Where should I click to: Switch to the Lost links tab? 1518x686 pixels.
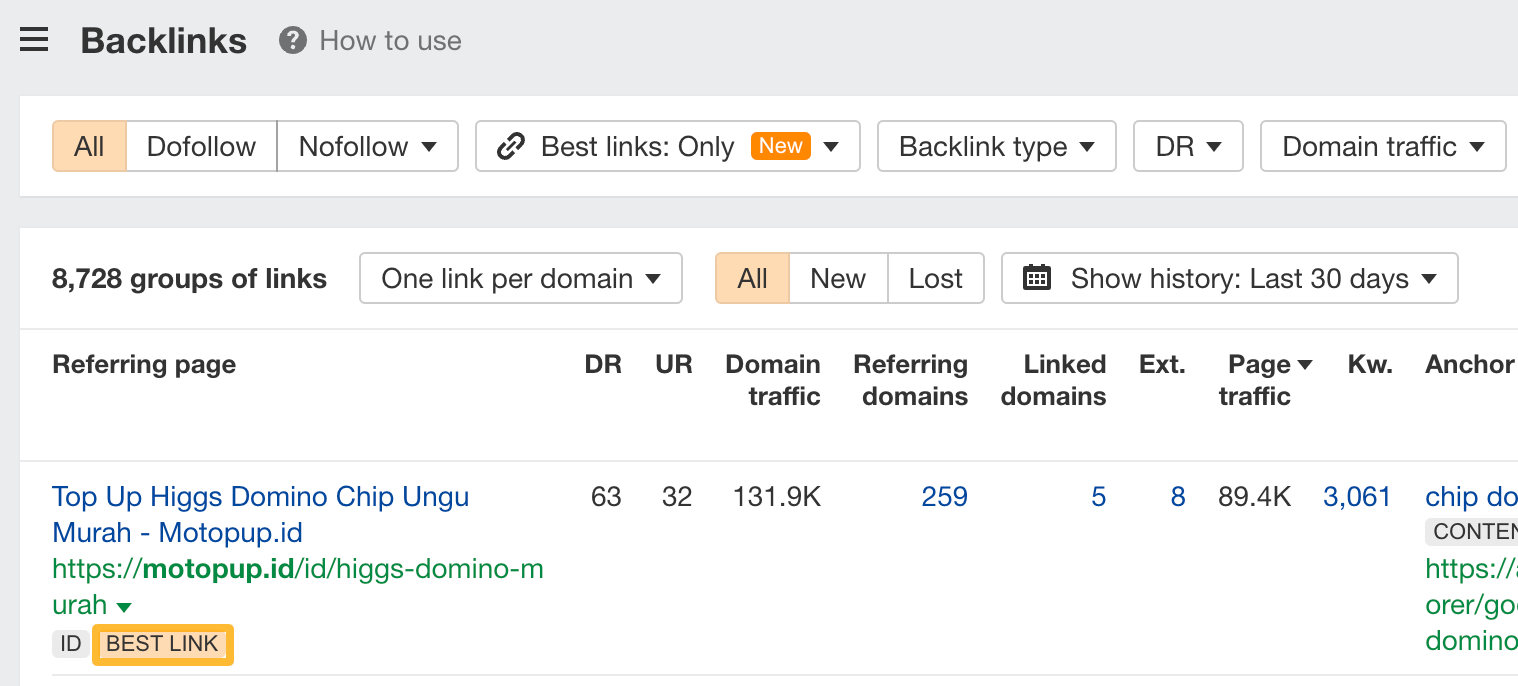point(935,278)
